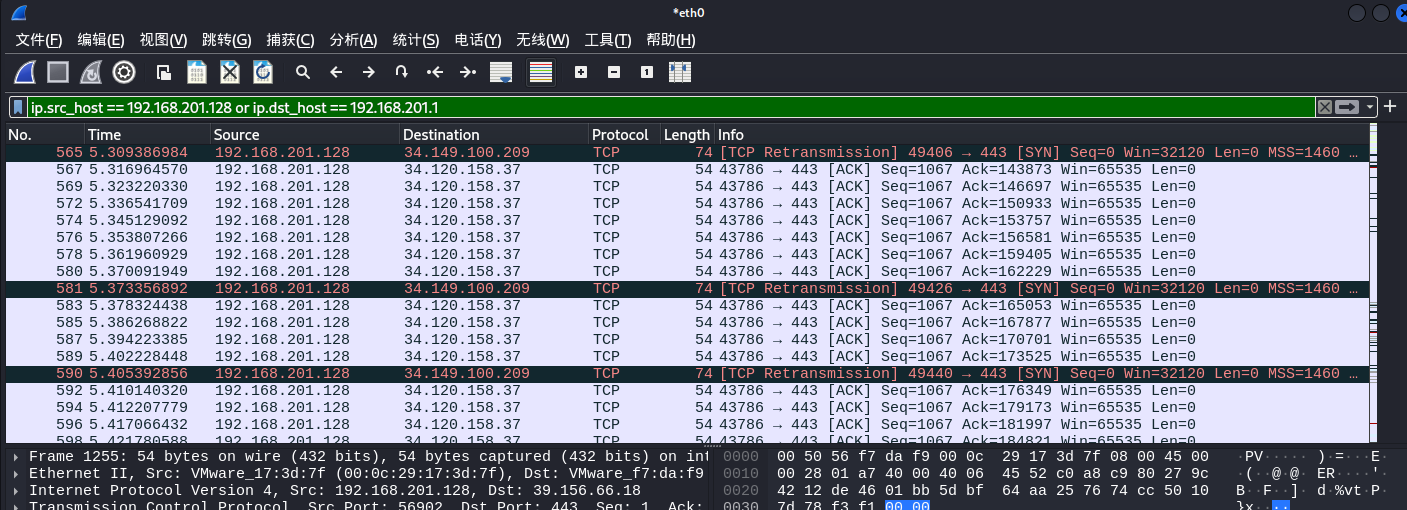Viewport: 1407px width, 510px height.
Task: Click the filter bookmark icon
Action: 19,107
